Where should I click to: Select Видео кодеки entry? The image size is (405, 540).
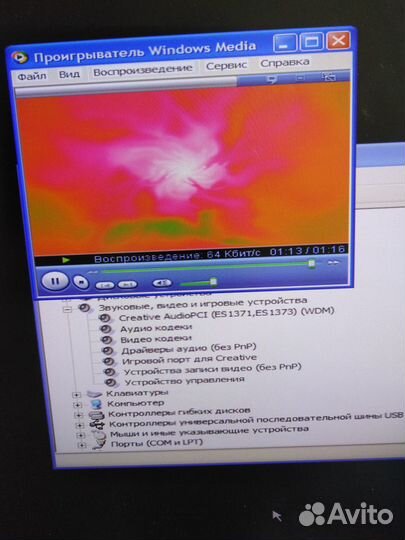156,339
